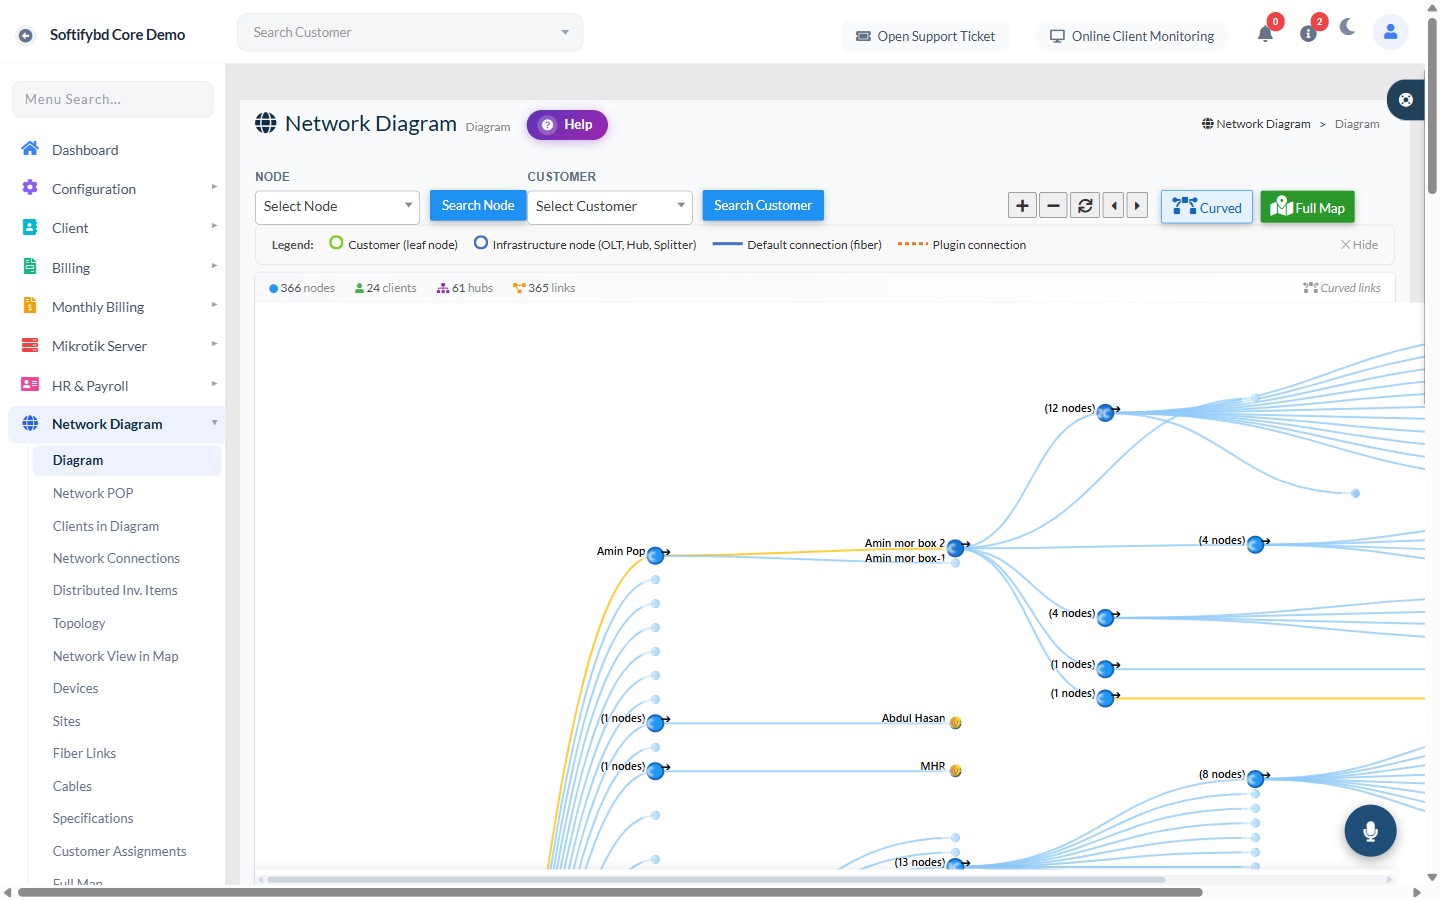Click the microphone voice button
The width and height of the screenshot is (1440, 900).
click(1370, 831)
